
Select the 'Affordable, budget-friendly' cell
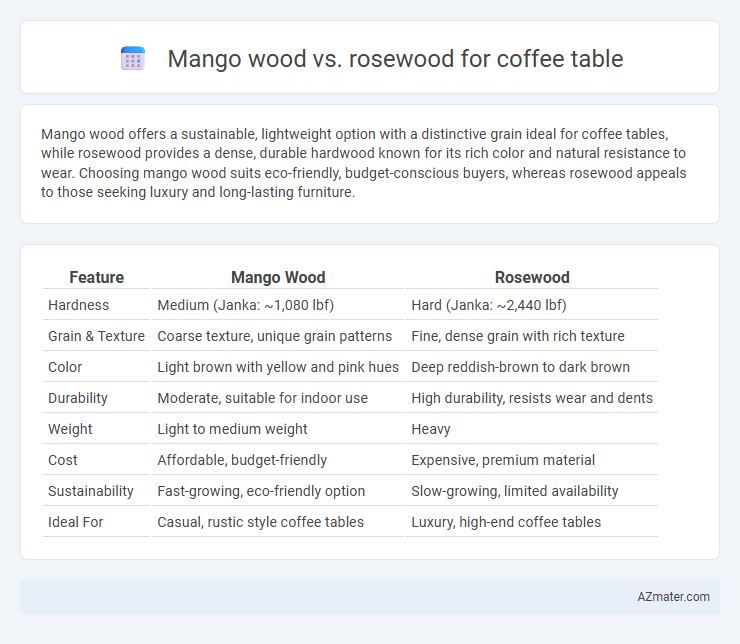(242, 460)
